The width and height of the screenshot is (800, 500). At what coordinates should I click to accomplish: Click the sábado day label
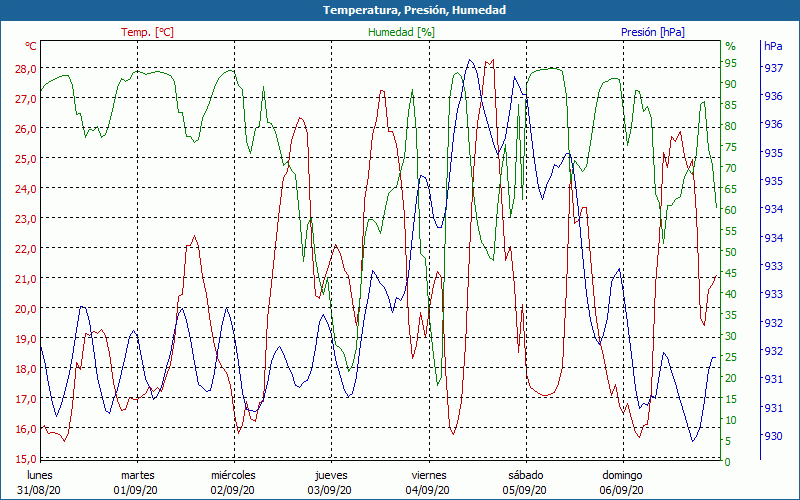pos(526,476)
